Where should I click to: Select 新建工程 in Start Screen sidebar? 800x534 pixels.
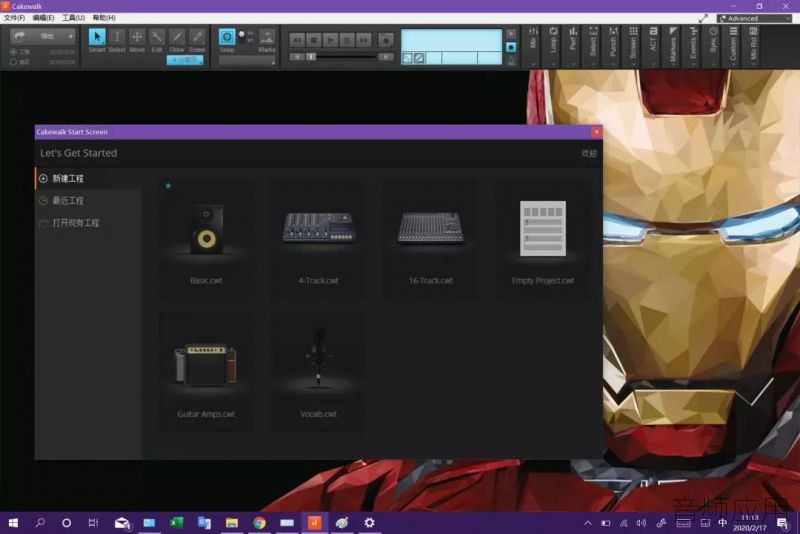pos(88,179)
